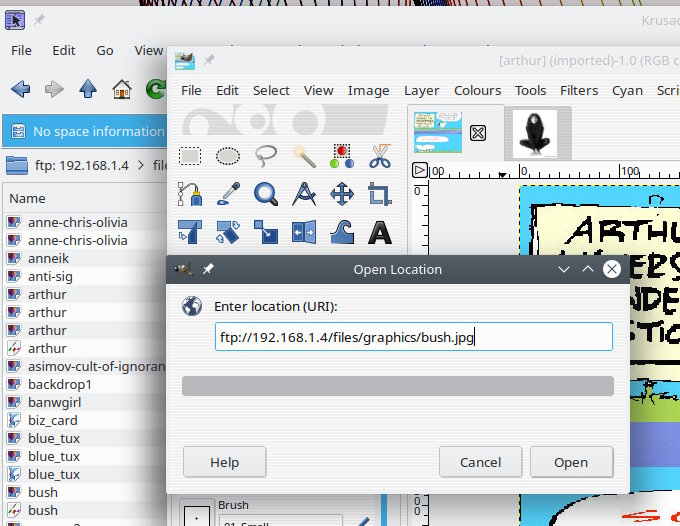Close the arthur image tab
This screenshot has width=680, height=526.
click(477, 133)
